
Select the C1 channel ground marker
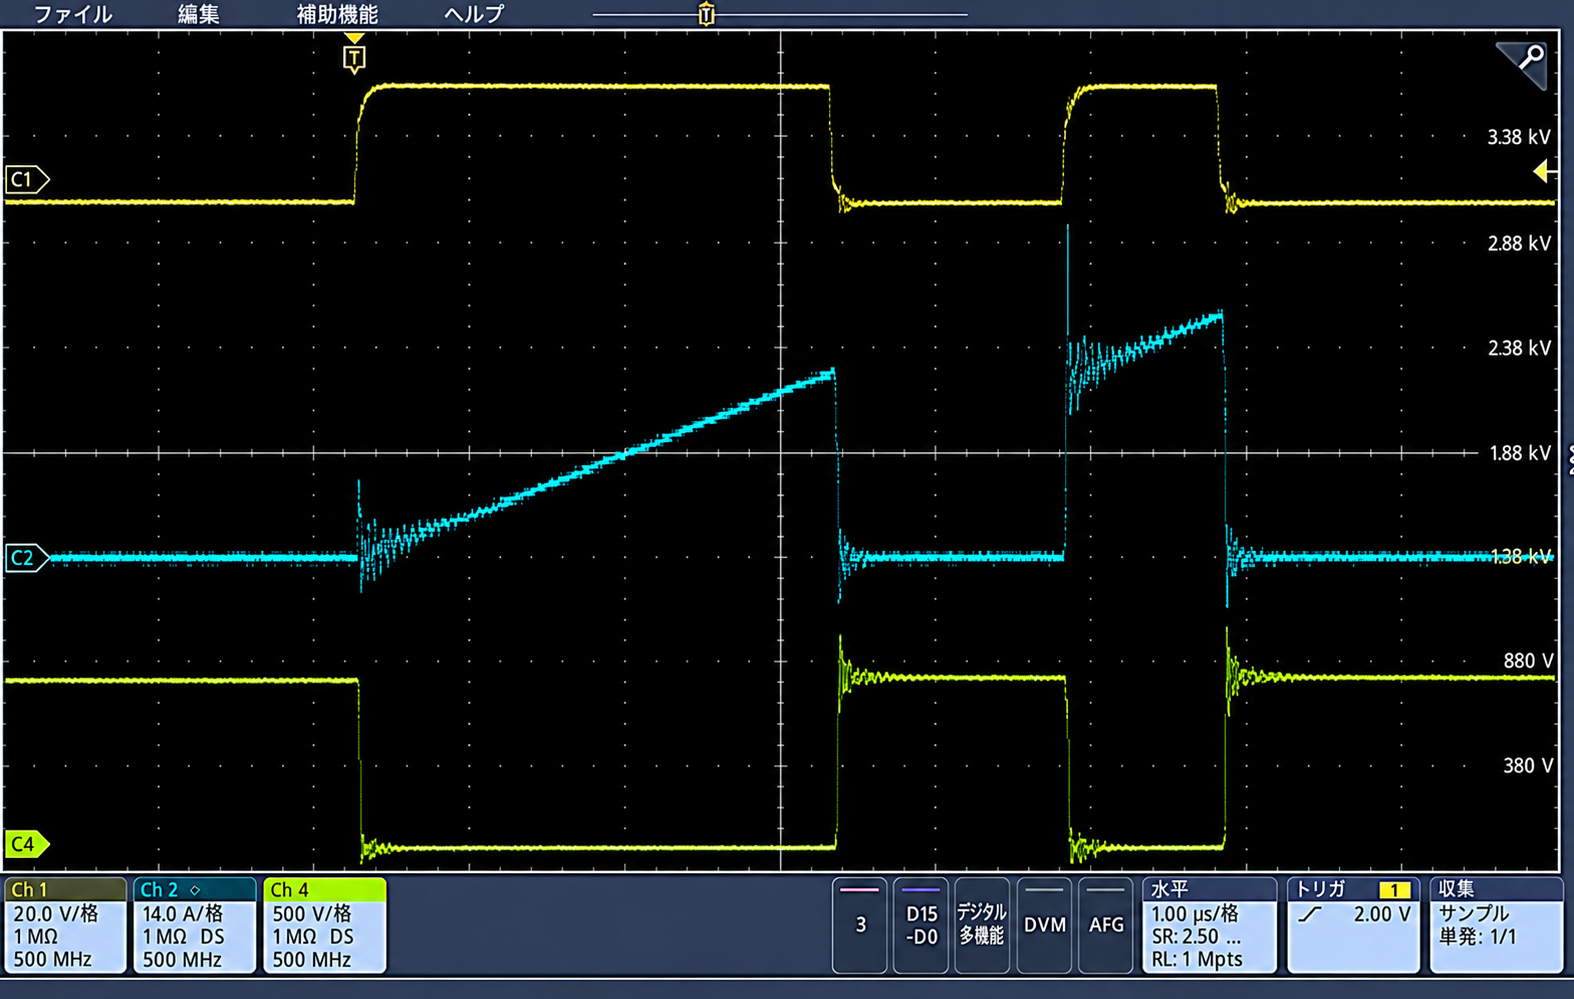26,180
